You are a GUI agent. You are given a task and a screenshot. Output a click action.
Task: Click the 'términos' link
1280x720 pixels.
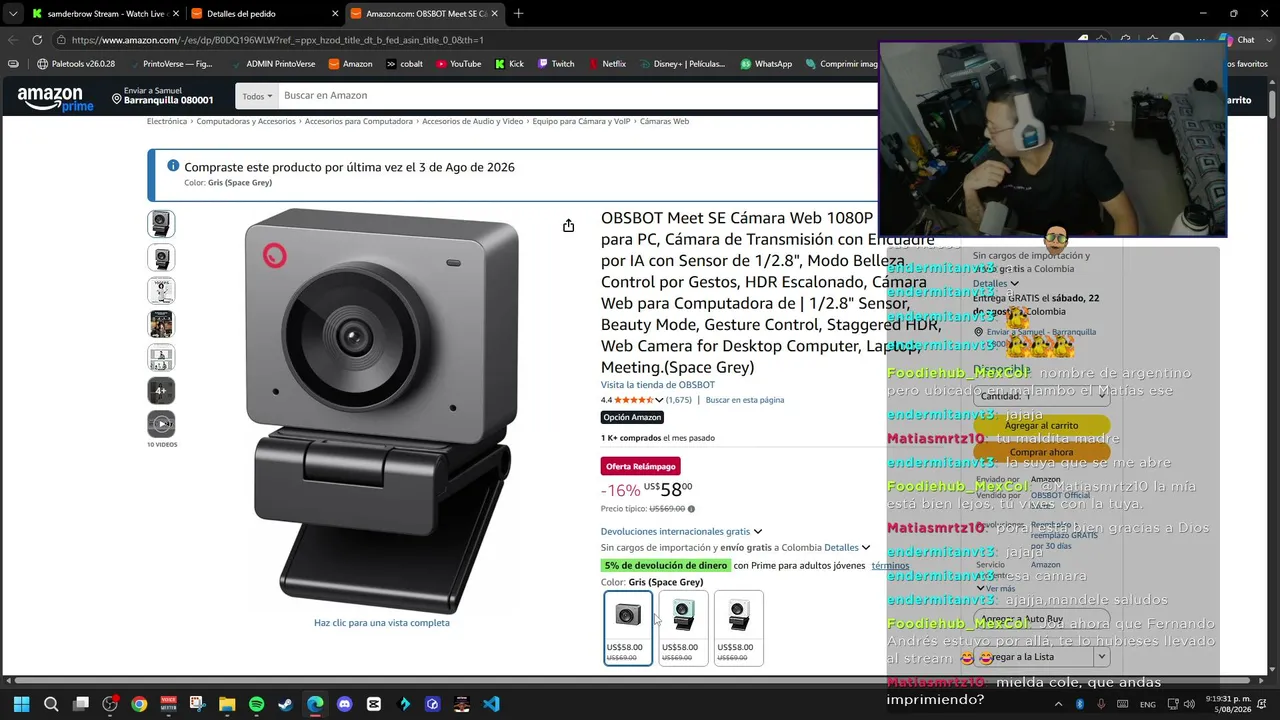pyautogui.click(x=890, y=566)
